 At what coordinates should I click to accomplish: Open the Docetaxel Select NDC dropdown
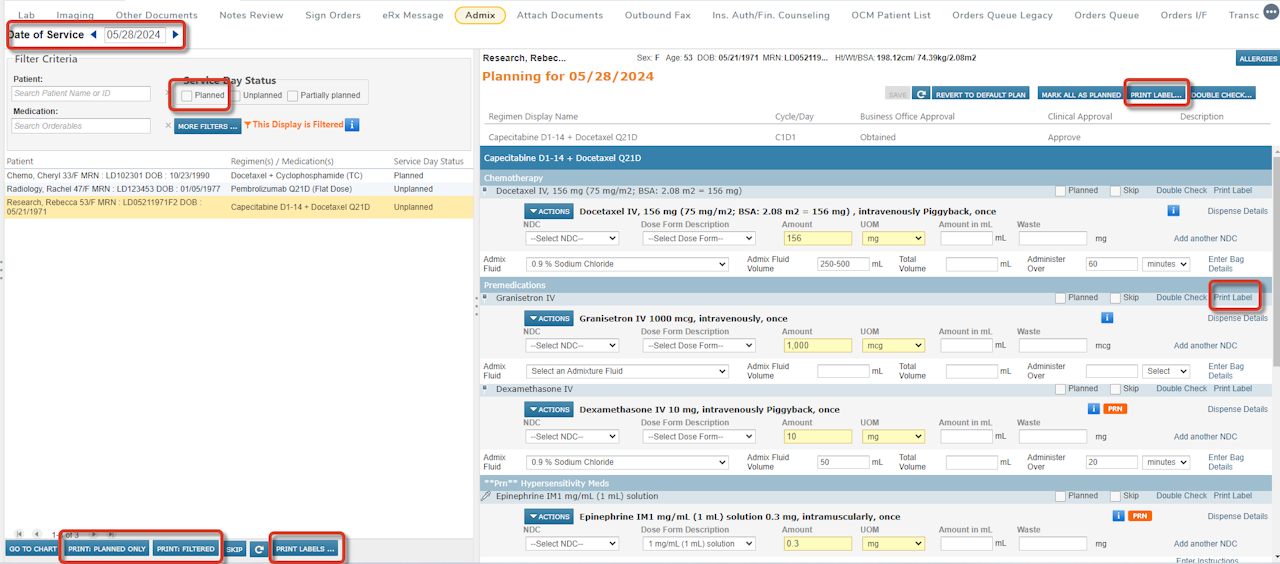pyautogui.click(x=572, y=238)
